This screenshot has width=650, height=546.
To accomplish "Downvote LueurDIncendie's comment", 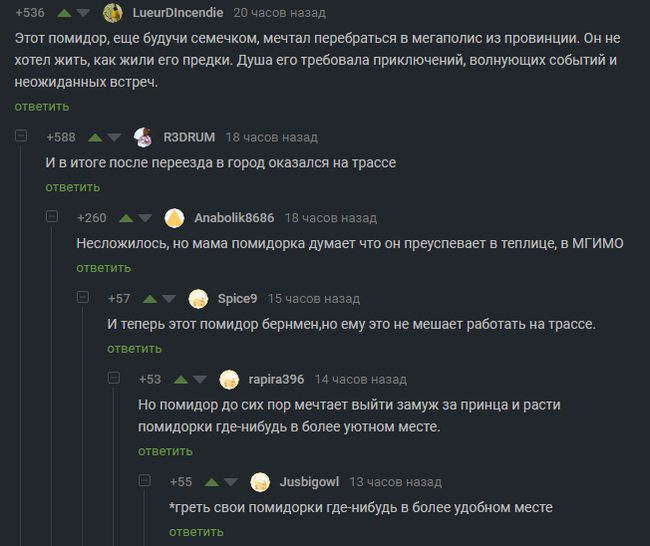I will pyautogui.click(x=83, y=13).
